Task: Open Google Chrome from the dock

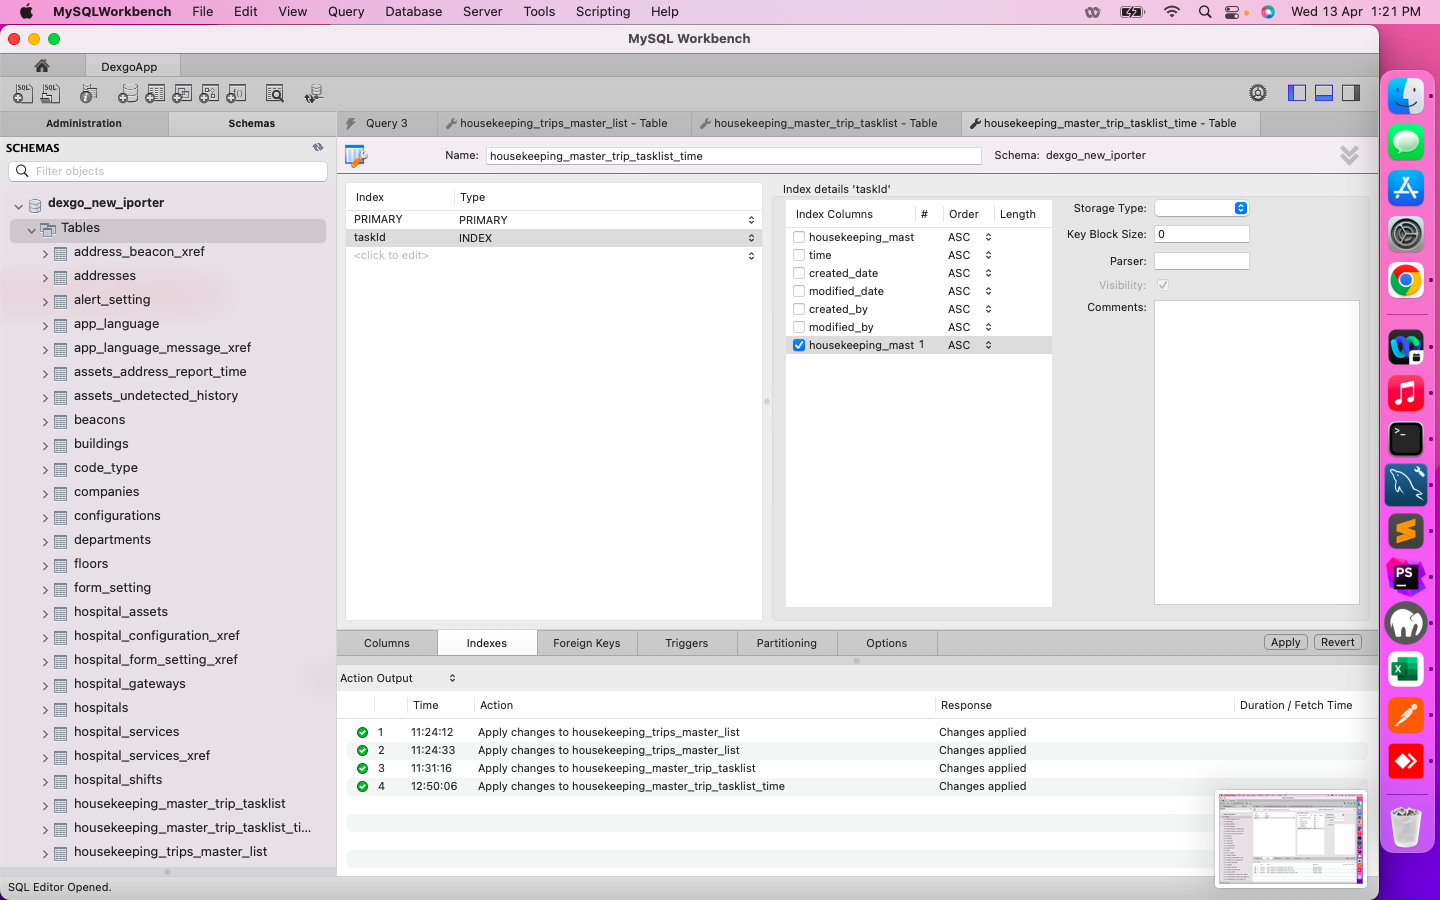Action: coord(1406,281)
